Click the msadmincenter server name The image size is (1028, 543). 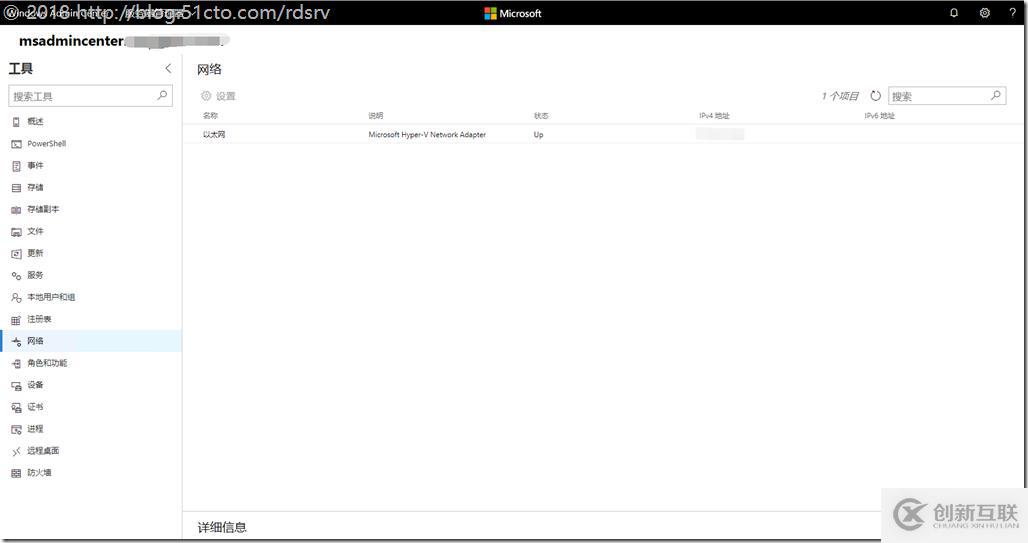pyautogui.click(x=71, y=41)
